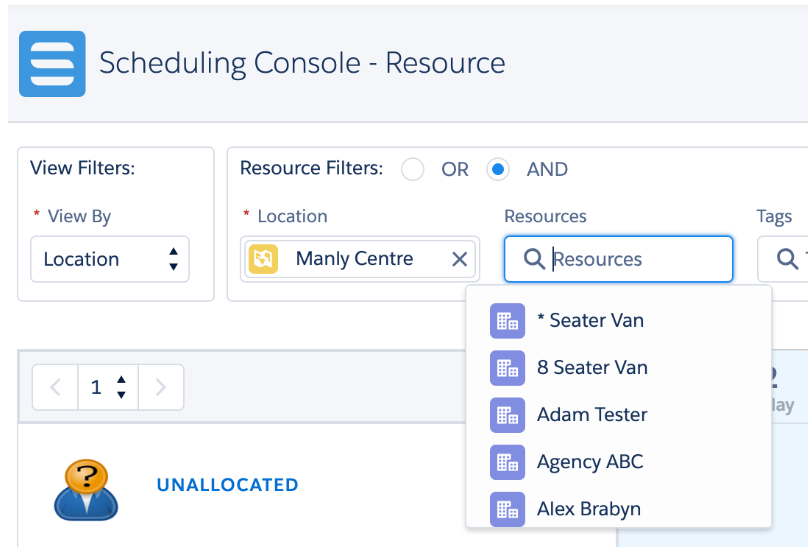Open the UNALLOCATED link

[x=227, y=485]
